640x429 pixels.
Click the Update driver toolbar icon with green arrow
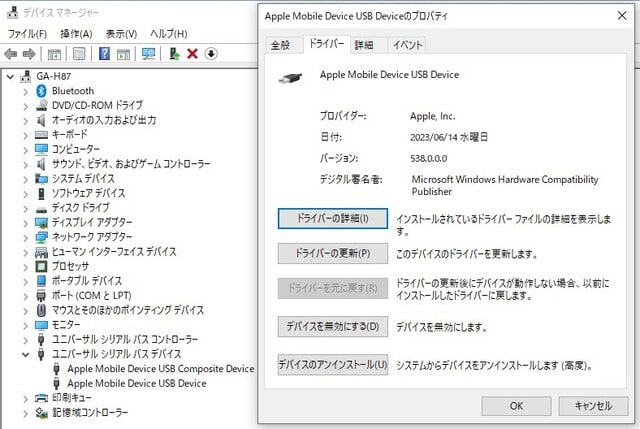click(174, 53)
